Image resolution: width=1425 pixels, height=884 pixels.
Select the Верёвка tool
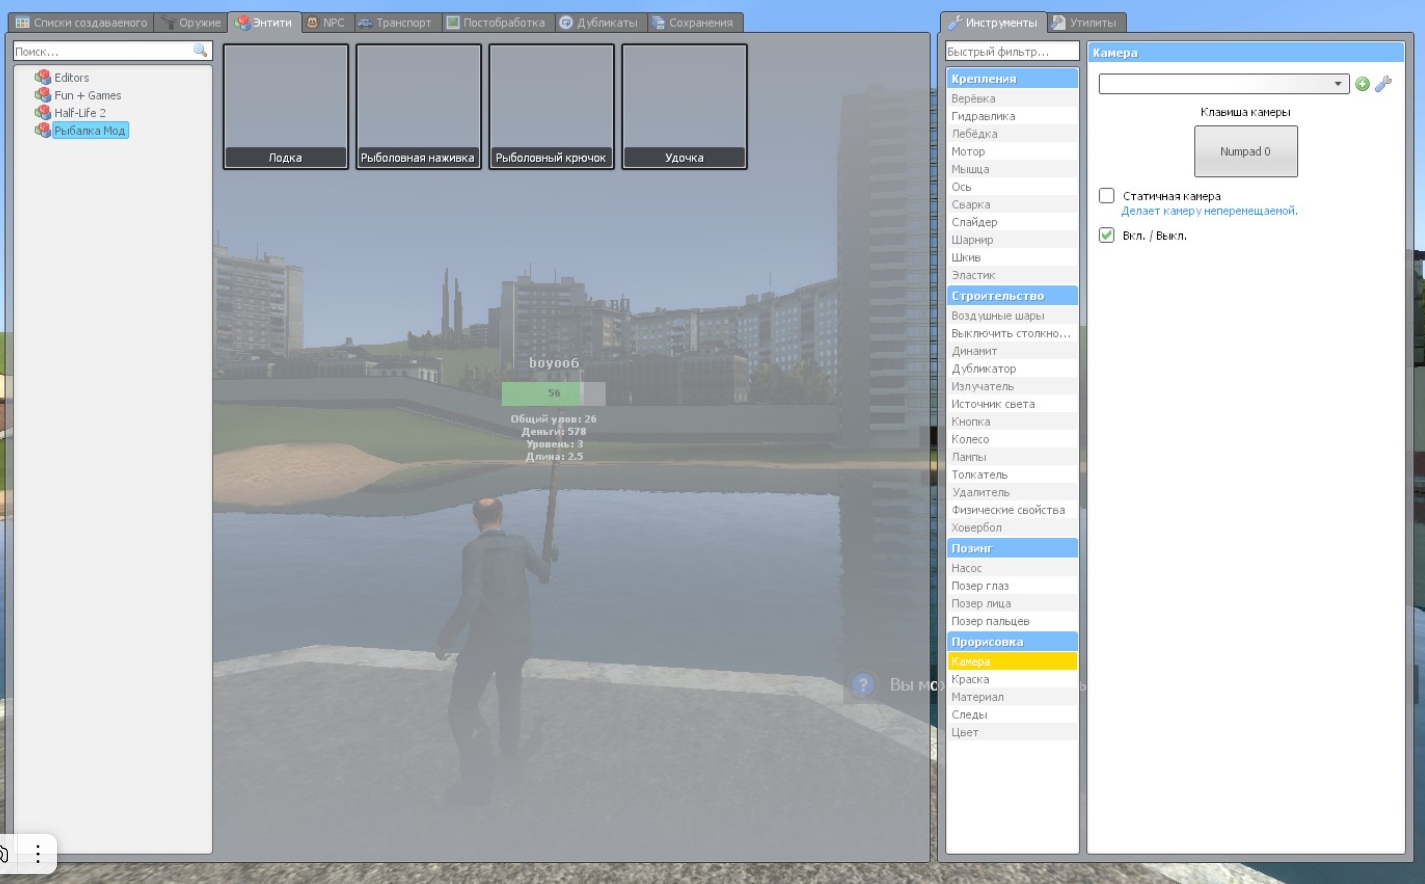point(1012,98)
